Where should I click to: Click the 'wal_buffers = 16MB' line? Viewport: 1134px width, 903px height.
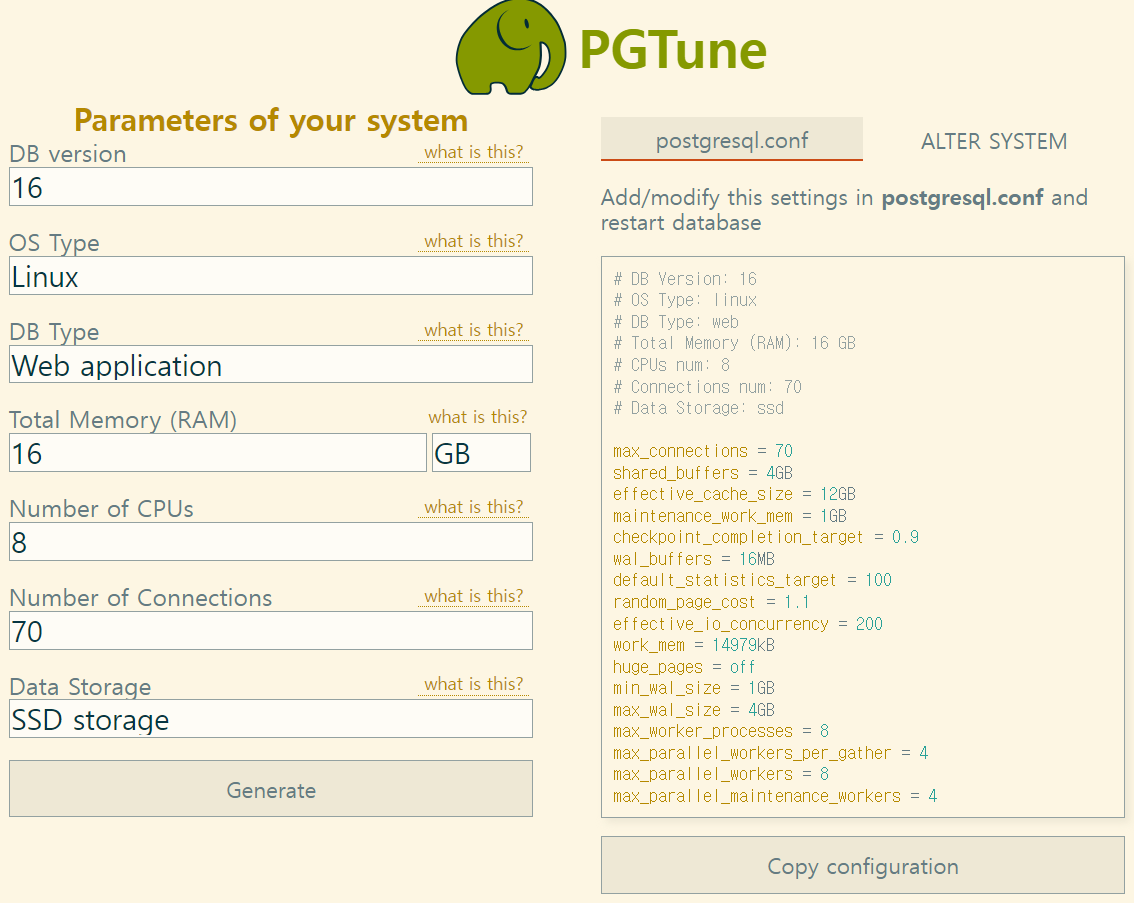pyautogui.click(x=694, y=559)
